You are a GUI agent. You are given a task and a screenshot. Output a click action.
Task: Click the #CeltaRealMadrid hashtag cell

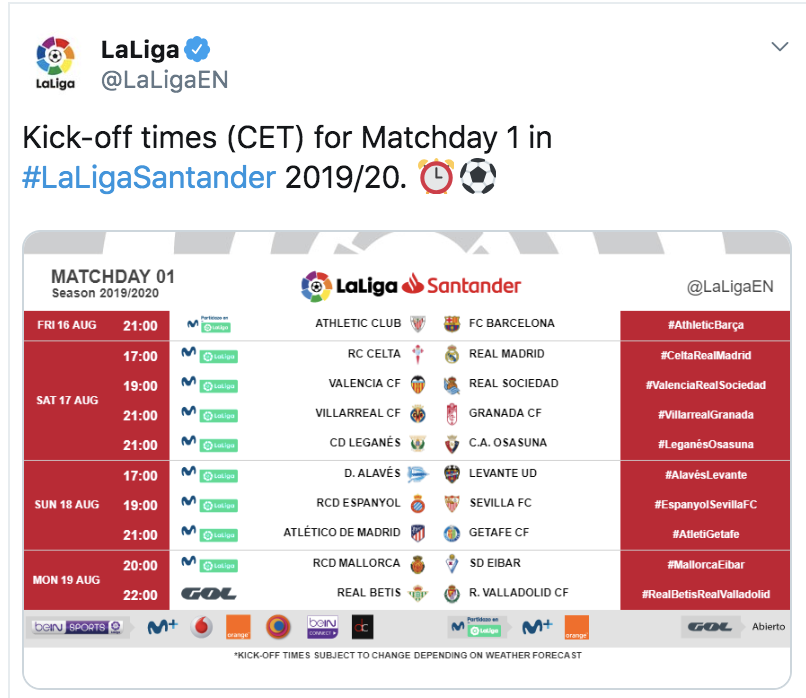click(x=705, y=355)
